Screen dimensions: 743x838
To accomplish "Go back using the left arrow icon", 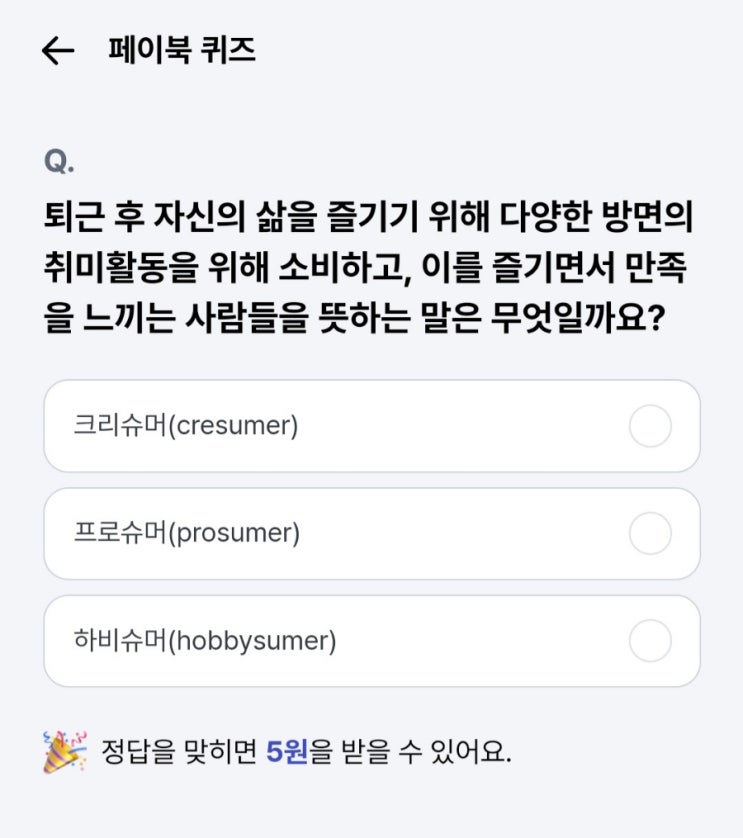I will coord(58,51).
